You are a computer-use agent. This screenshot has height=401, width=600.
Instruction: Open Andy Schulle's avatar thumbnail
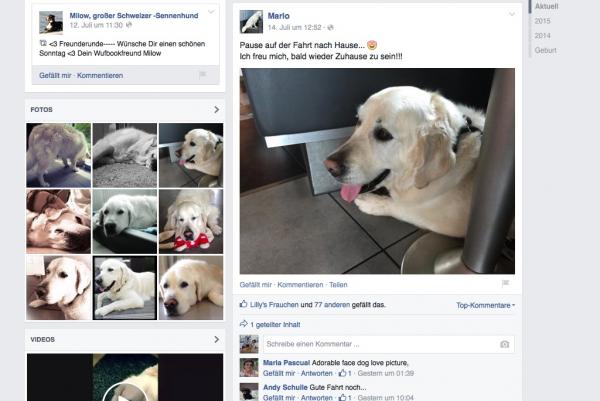(x=249, y=392)
